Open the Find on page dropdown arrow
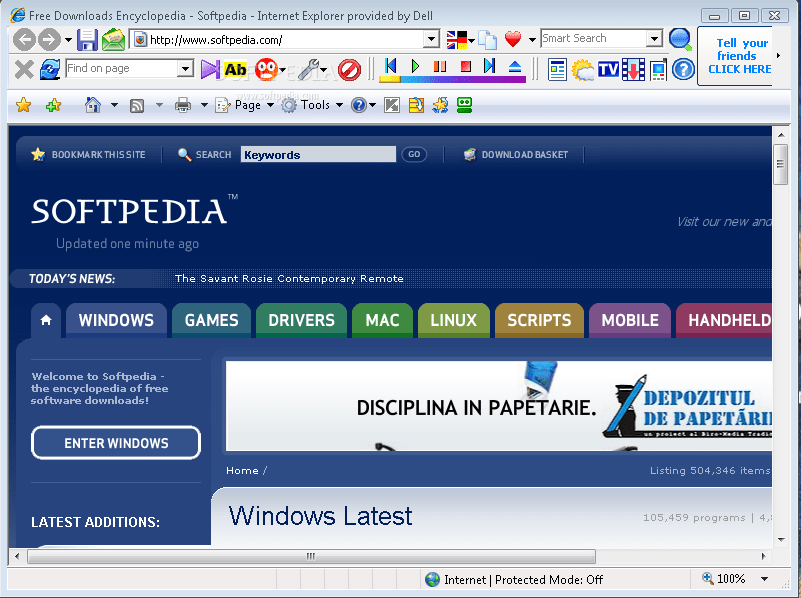This screenshot has height=598, width=801. click(x=185, y=68)
